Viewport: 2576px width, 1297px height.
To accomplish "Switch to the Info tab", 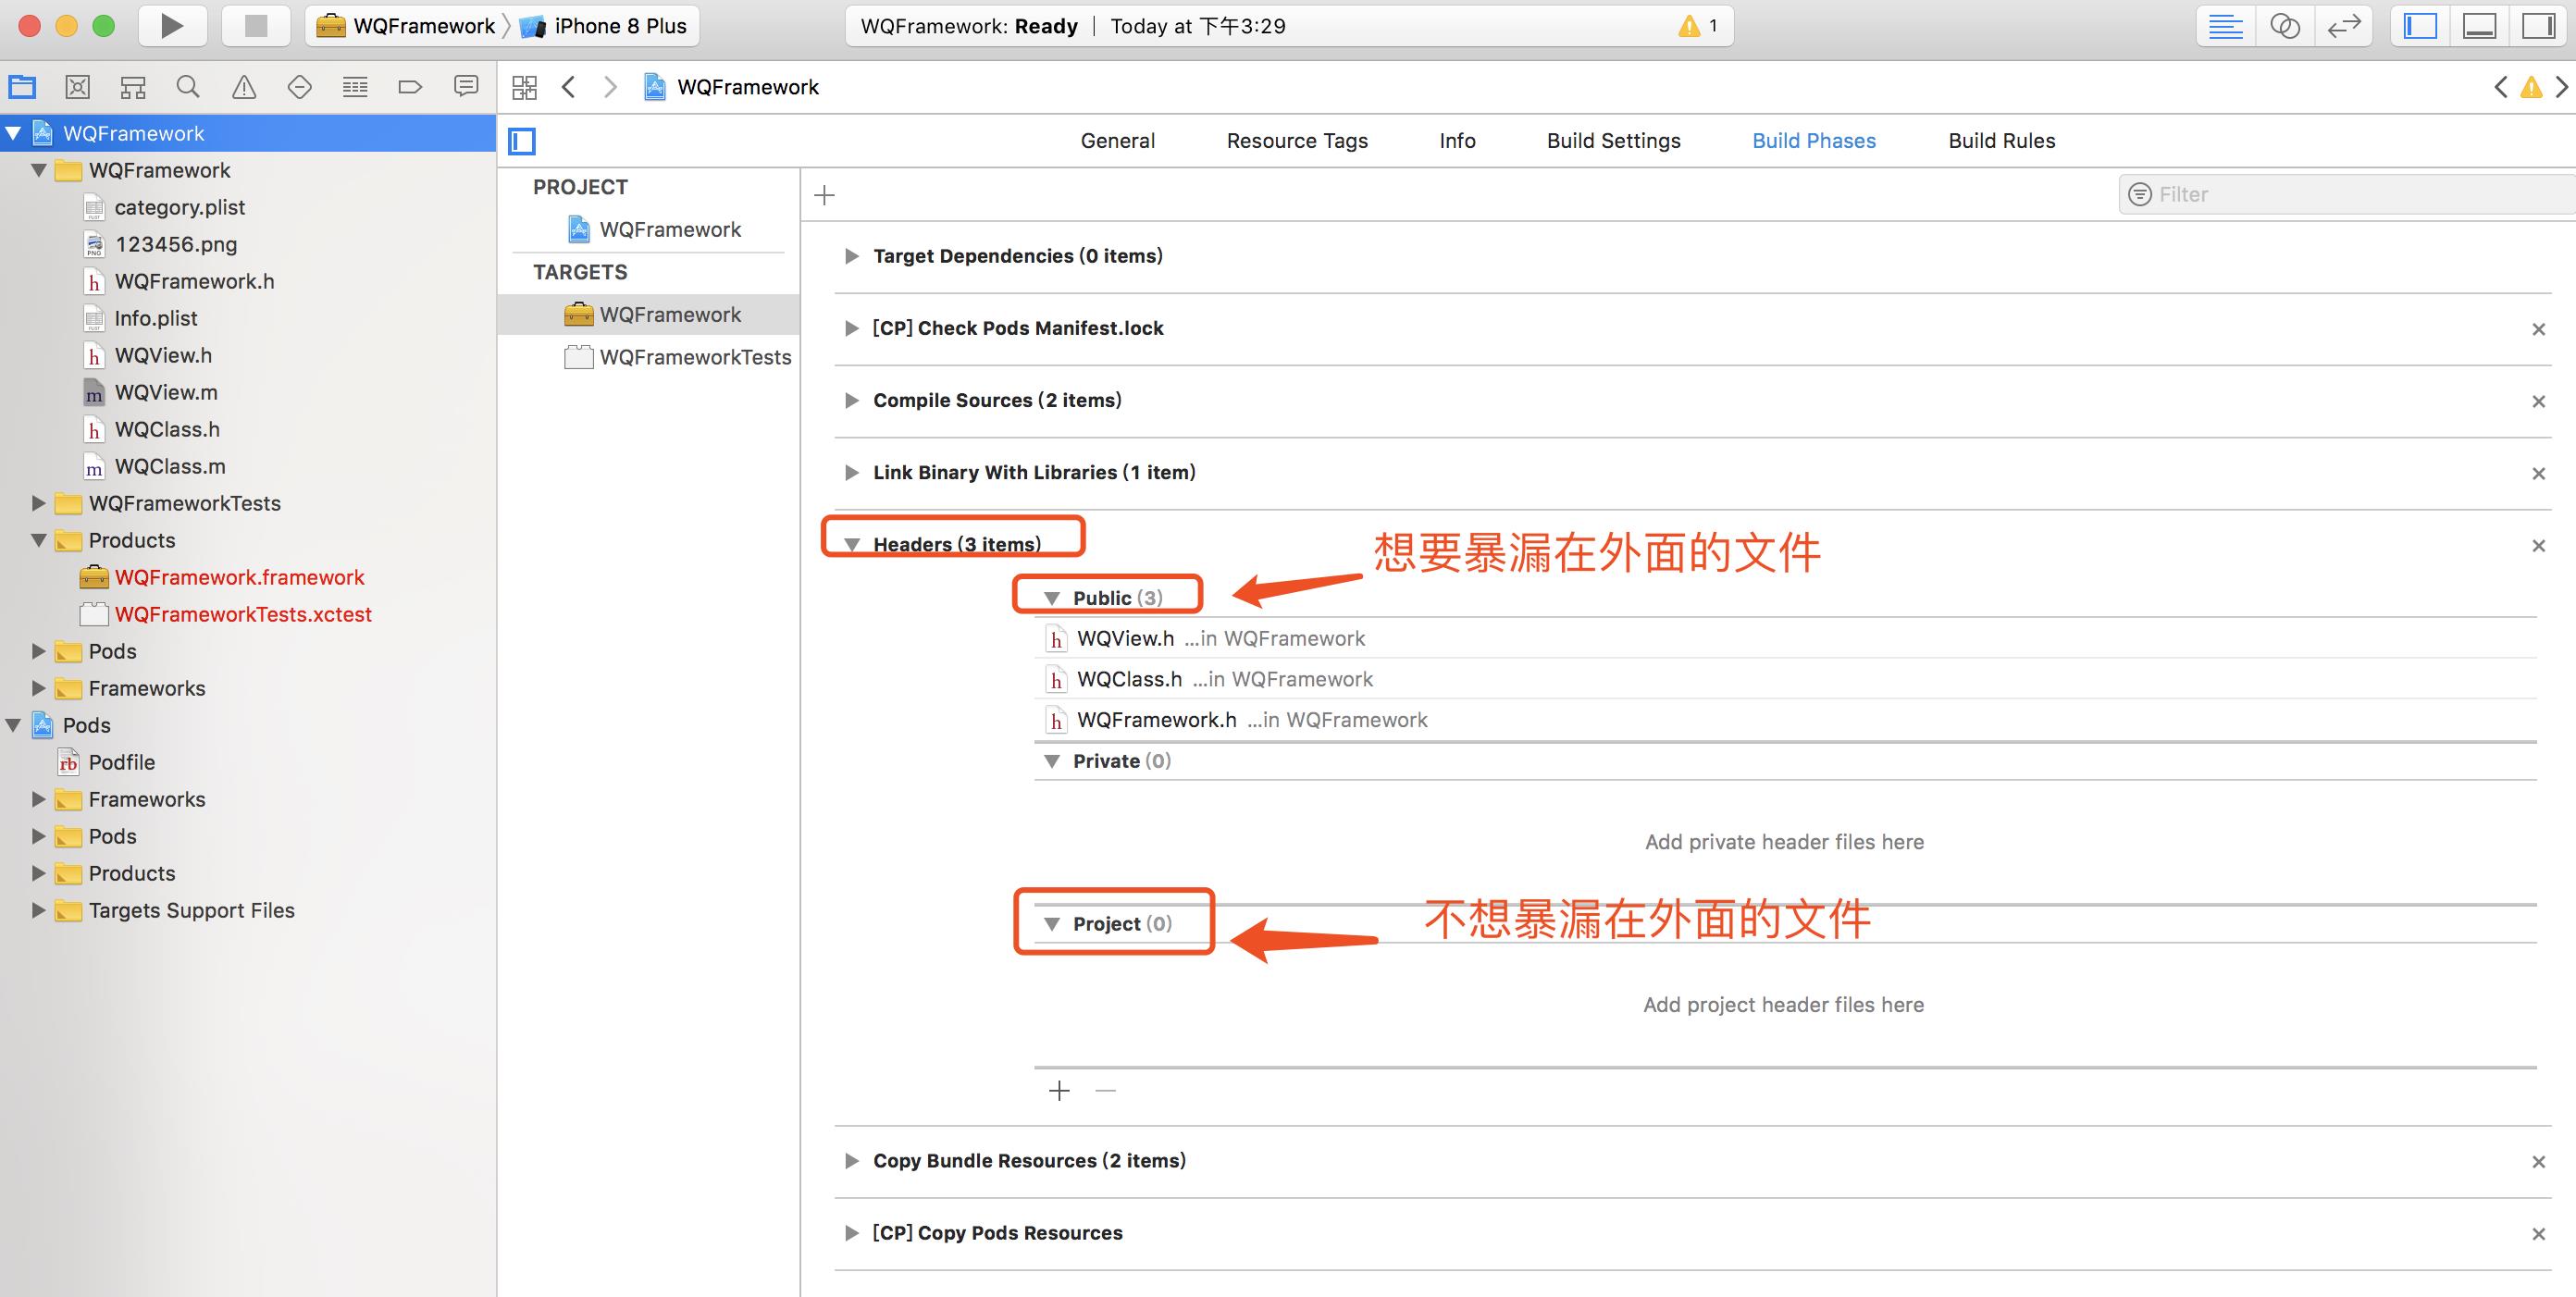I will pos(1457,141).
